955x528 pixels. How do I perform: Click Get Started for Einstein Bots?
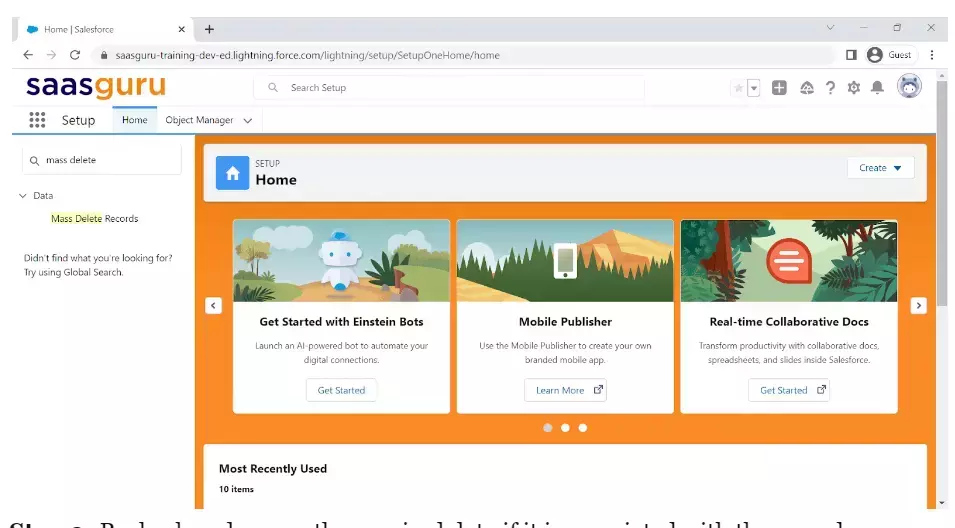341,390
